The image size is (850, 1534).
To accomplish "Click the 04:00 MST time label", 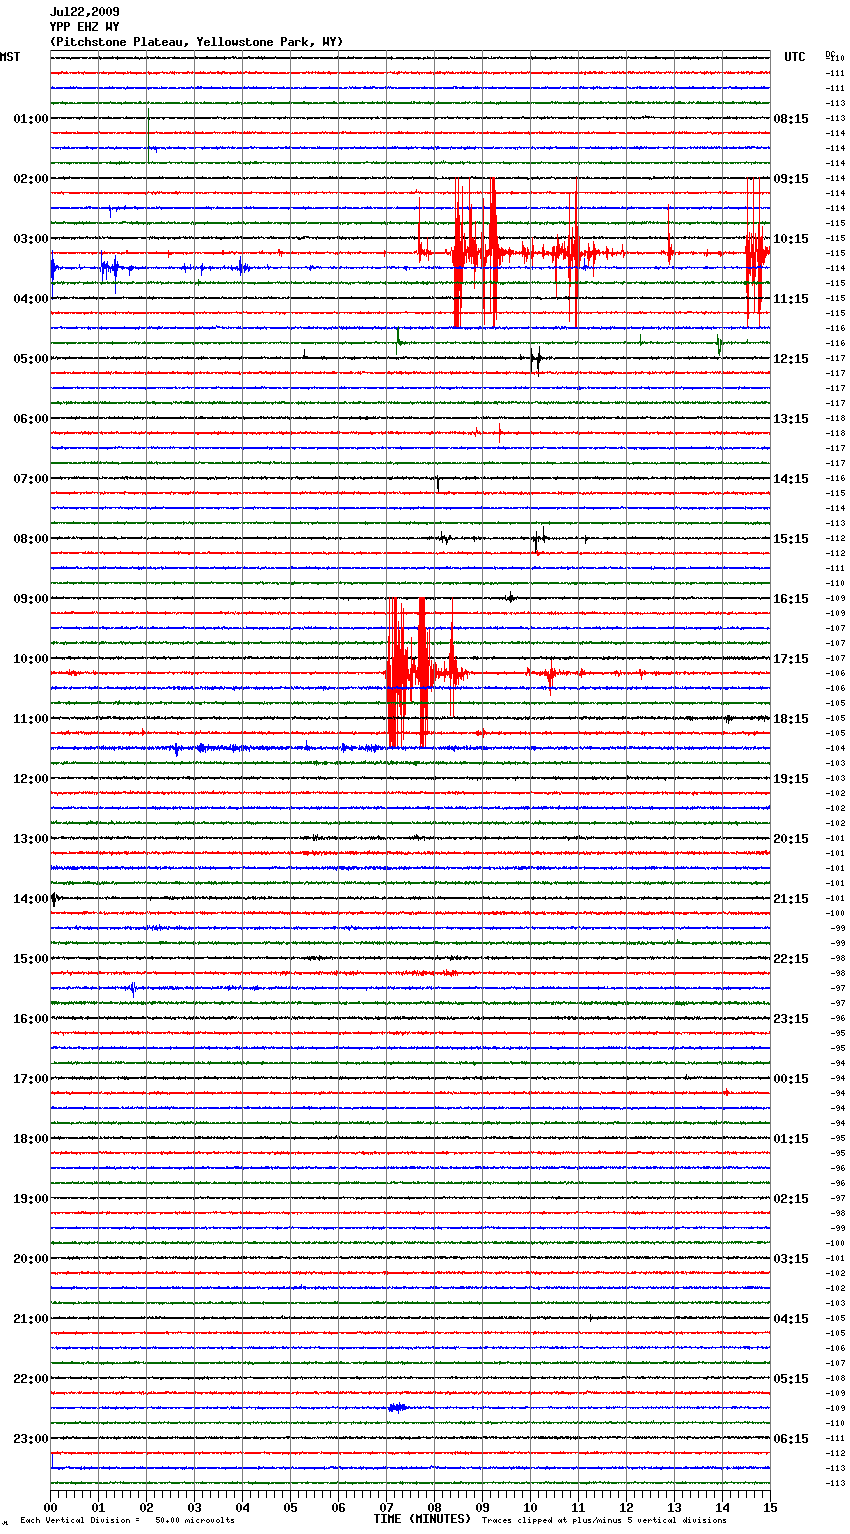I will point(31,299).
